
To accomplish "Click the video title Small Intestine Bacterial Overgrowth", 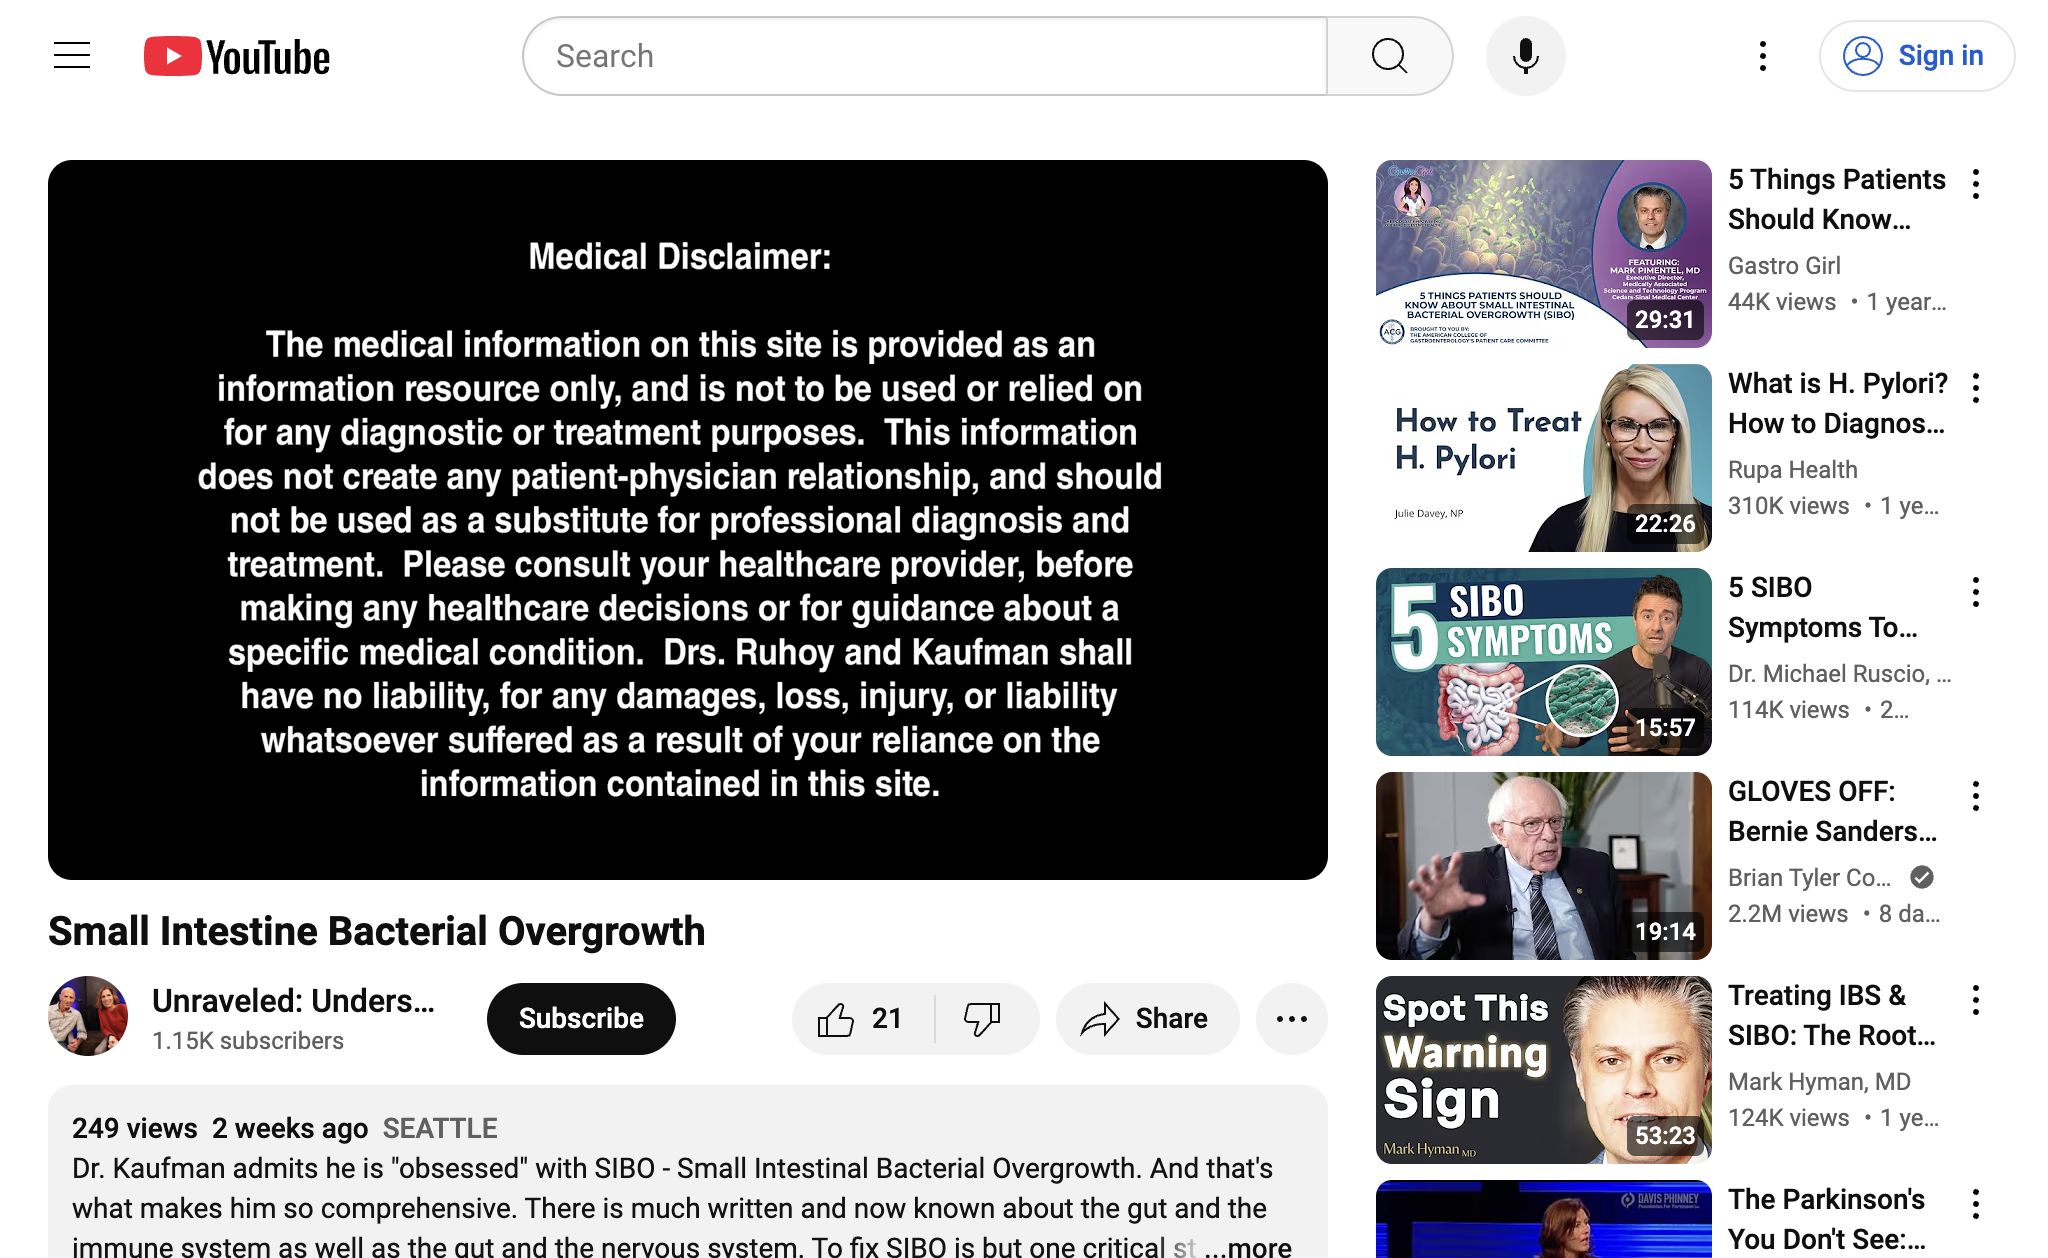I will pos(376,931).
